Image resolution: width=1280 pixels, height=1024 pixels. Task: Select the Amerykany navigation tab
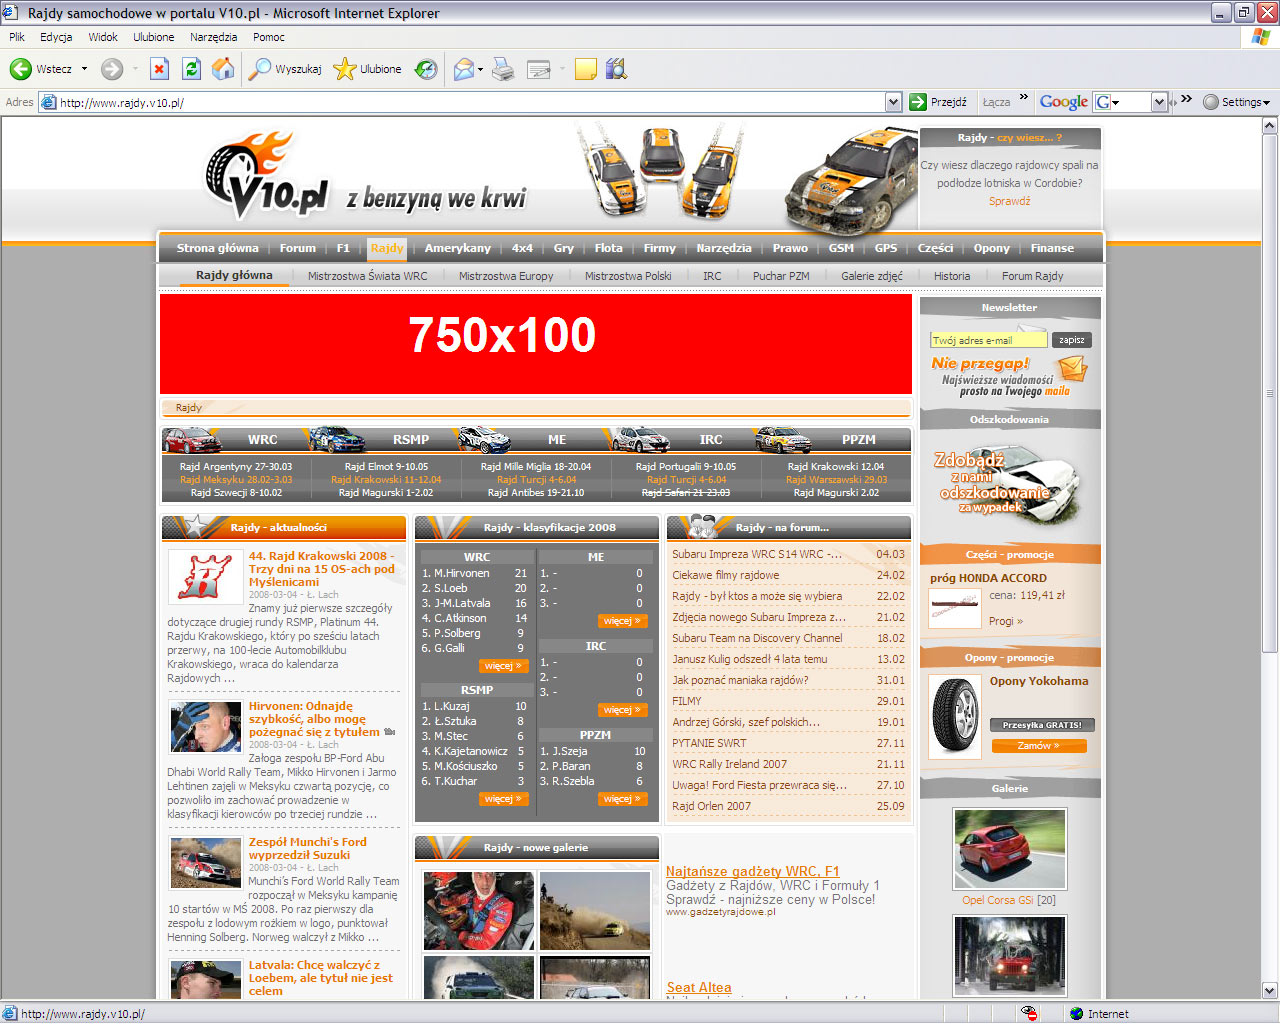458,248
